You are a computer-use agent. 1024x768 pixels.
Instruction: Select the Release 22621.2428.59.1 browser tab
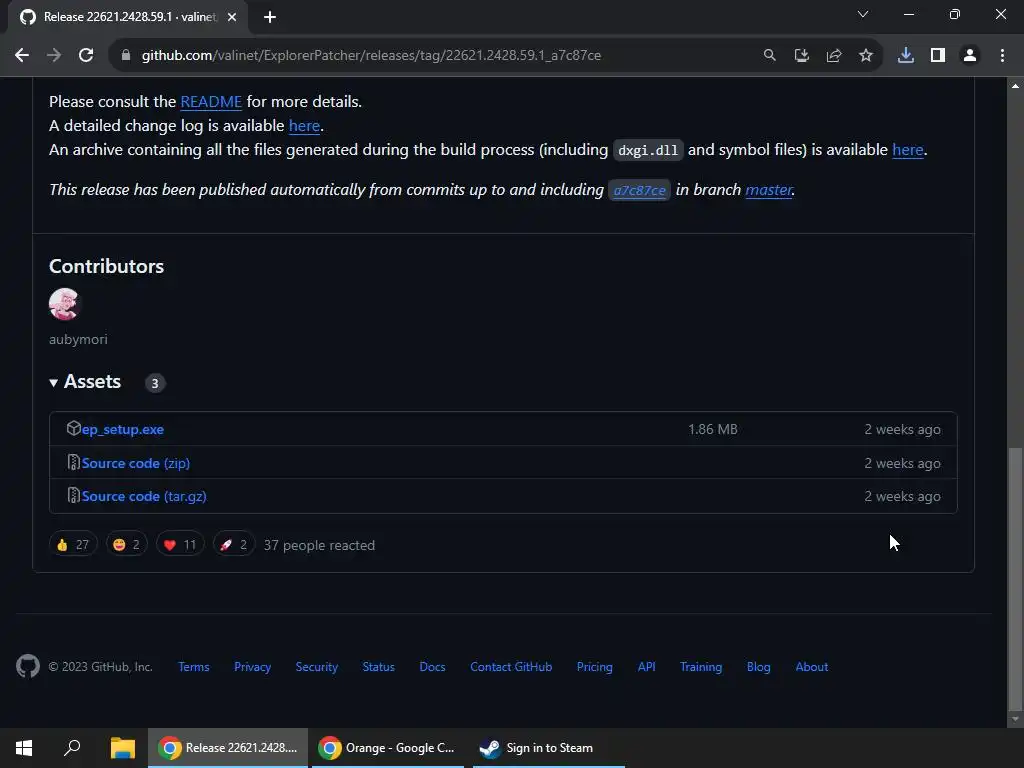[x=128, y=17]
